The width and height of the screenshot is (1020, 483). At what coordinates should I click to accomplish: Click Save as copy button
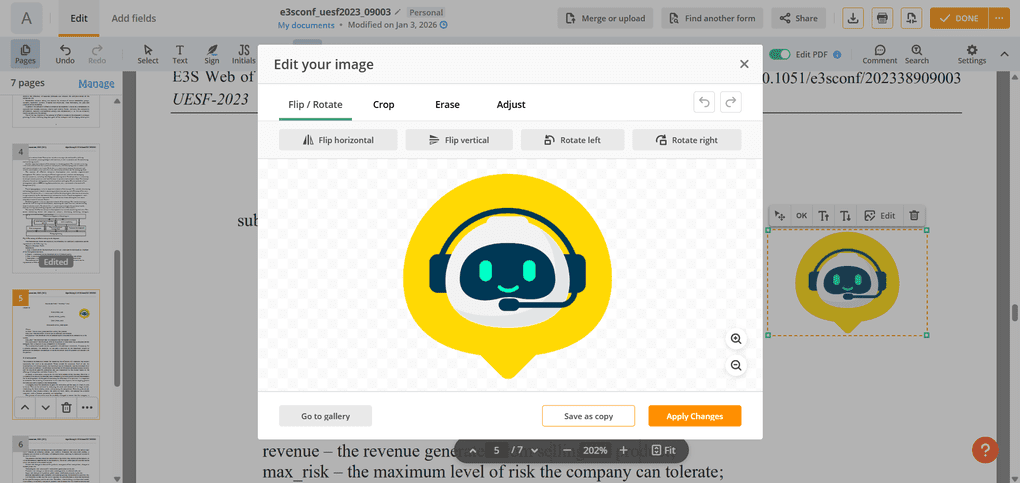tap(588, 416)
